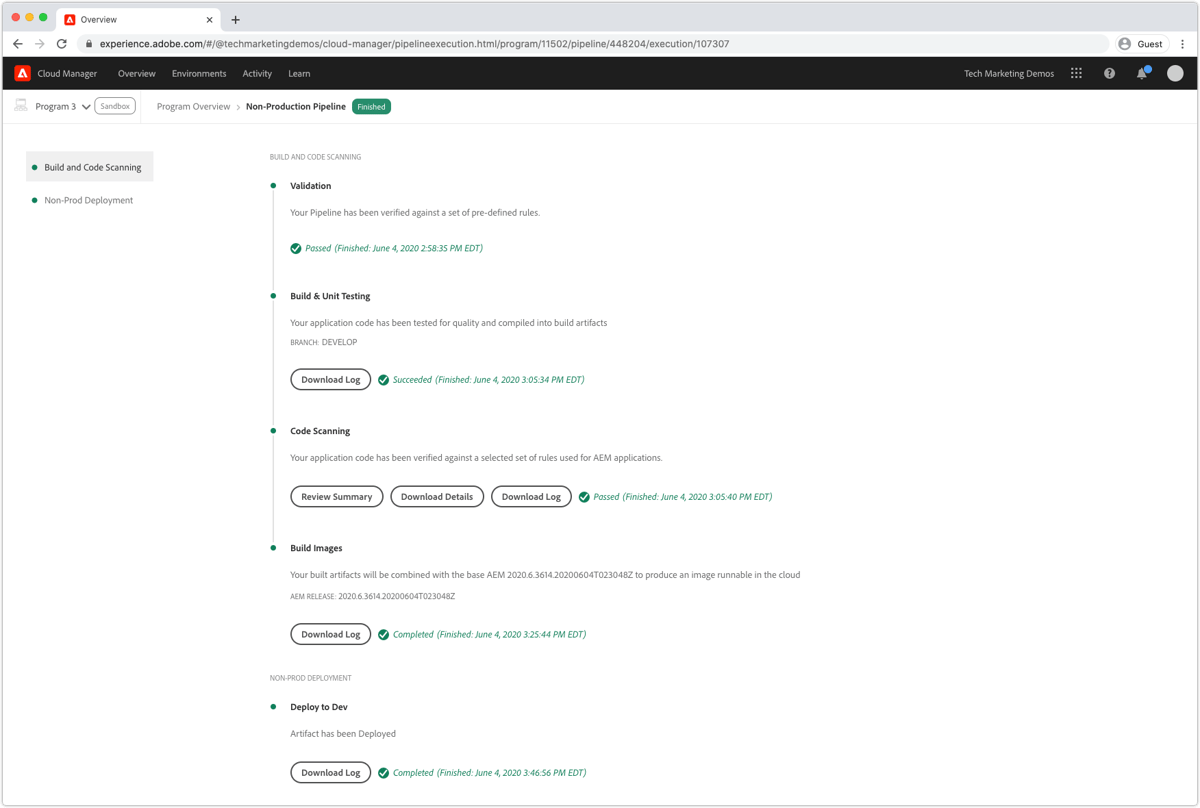Click the Review Summary button

[336, 496]
